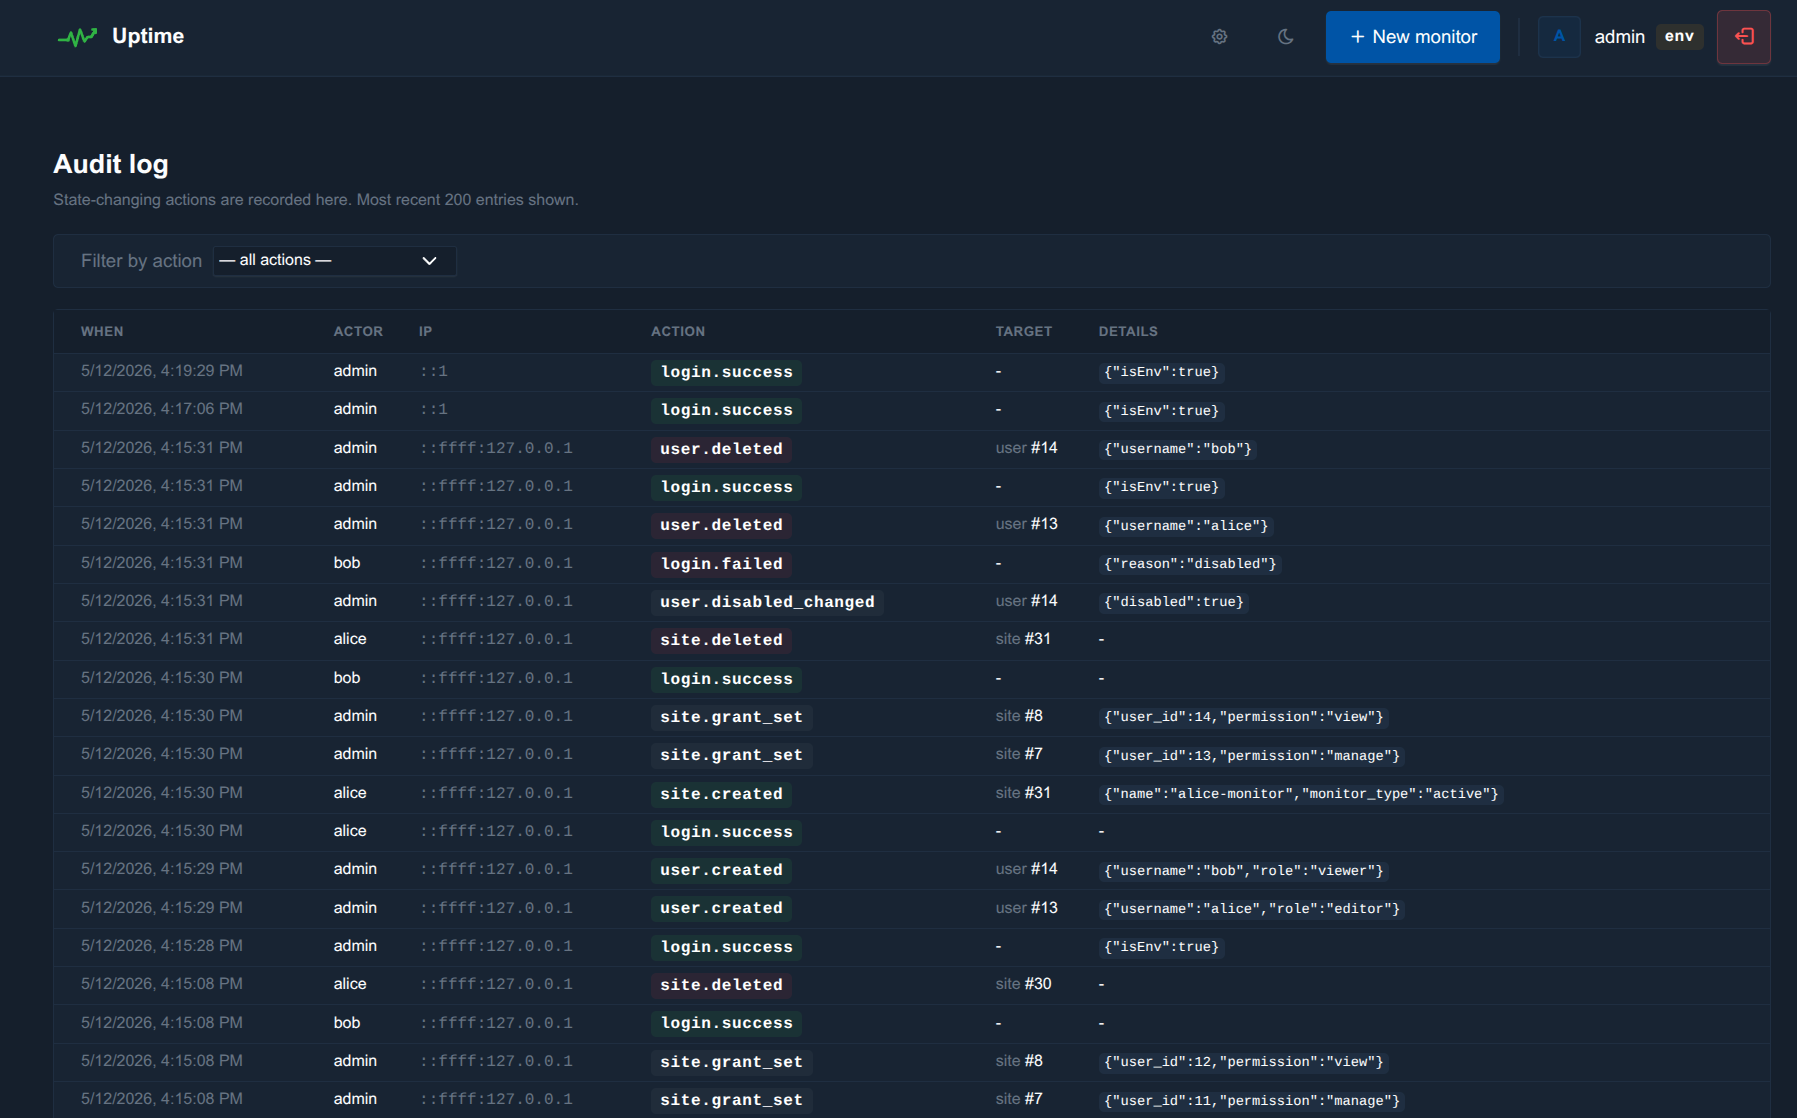Image resolution: width=1797 pixels, height=1118 pixels.
Task: Click details {"user_id":13,"permission":"manage"}
Action: (1252, 756)
